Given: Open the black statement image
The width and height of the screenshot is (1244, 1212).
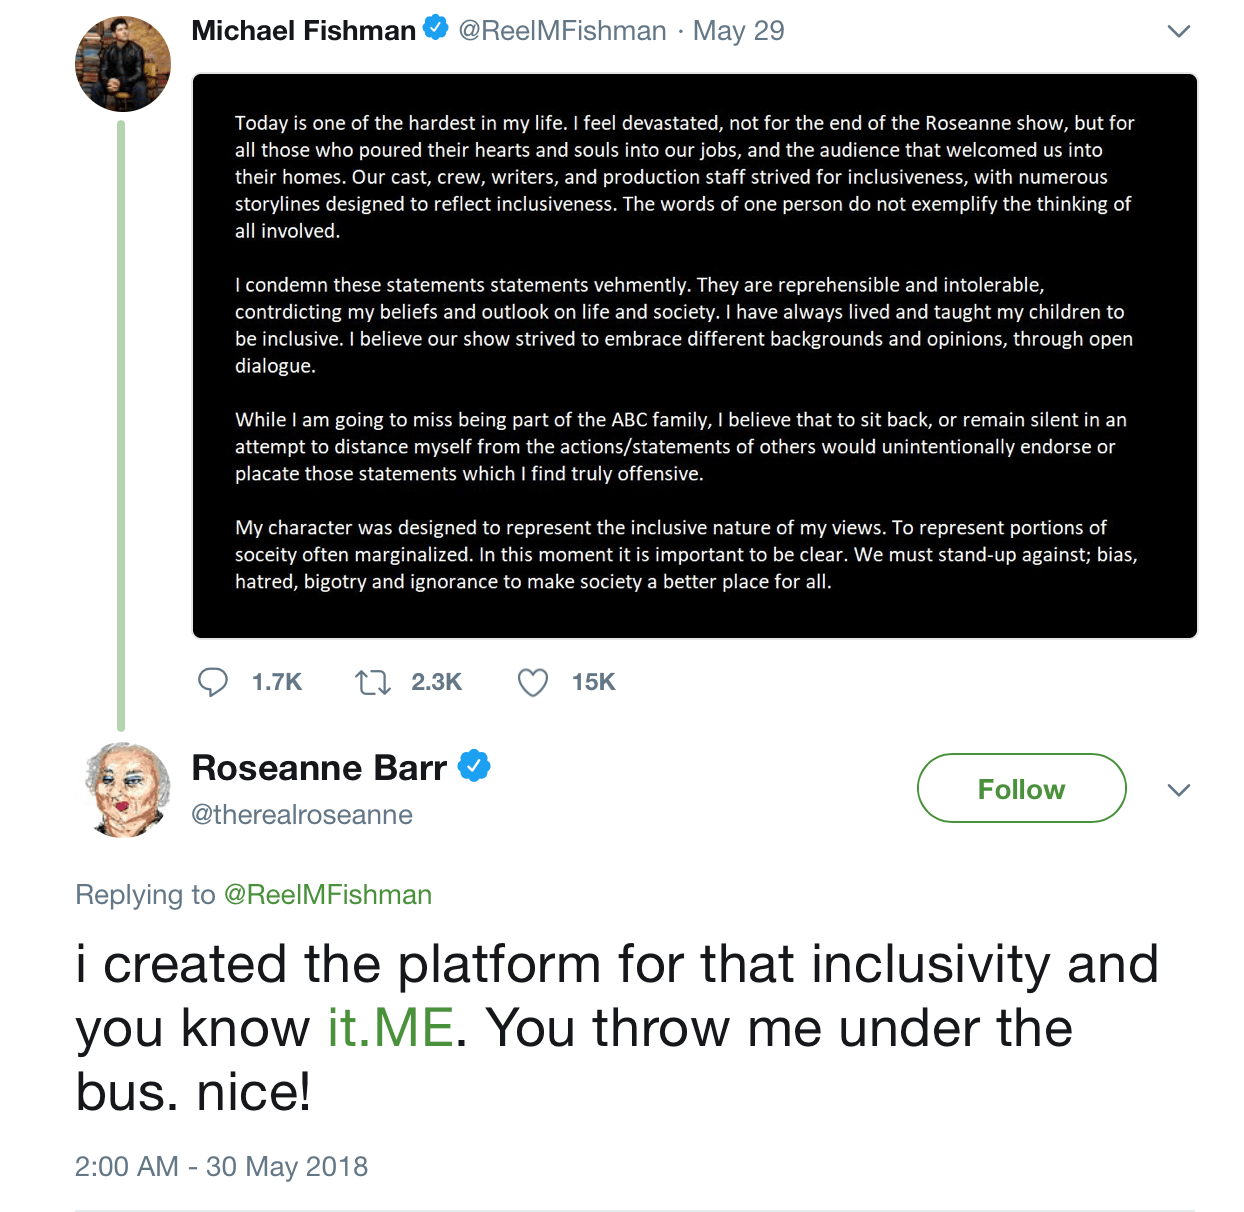Looking at the screenshot, I should [694, 356].
